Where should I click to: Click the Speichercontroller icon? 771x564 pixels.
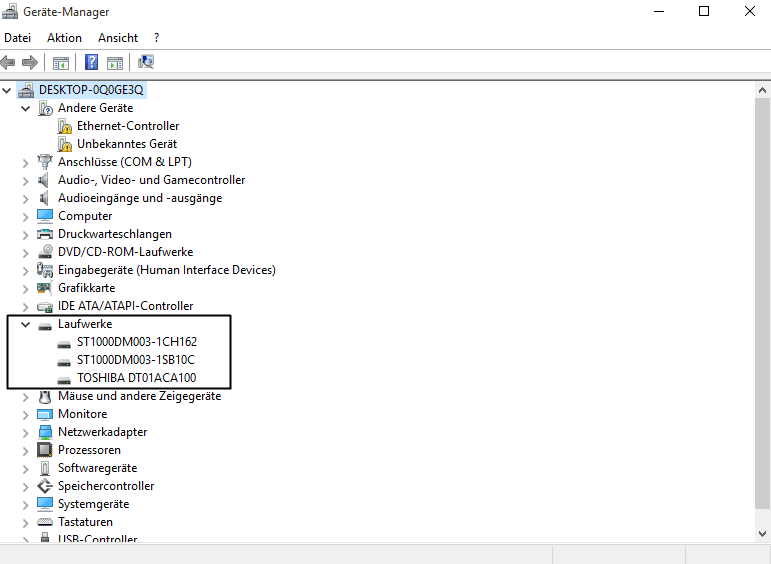tap(45, 486)
